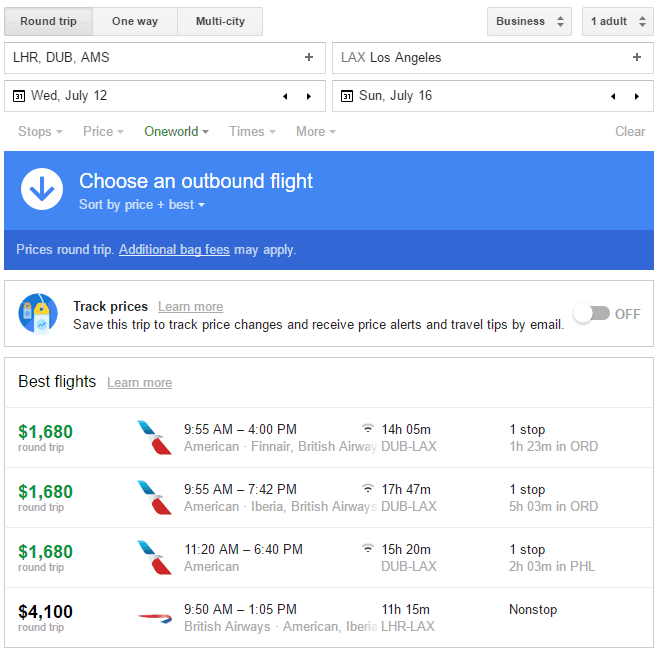The height and width of the screenshot is (653, 659).
Task: Open the More filters dropdown
Action: [316, 132]
